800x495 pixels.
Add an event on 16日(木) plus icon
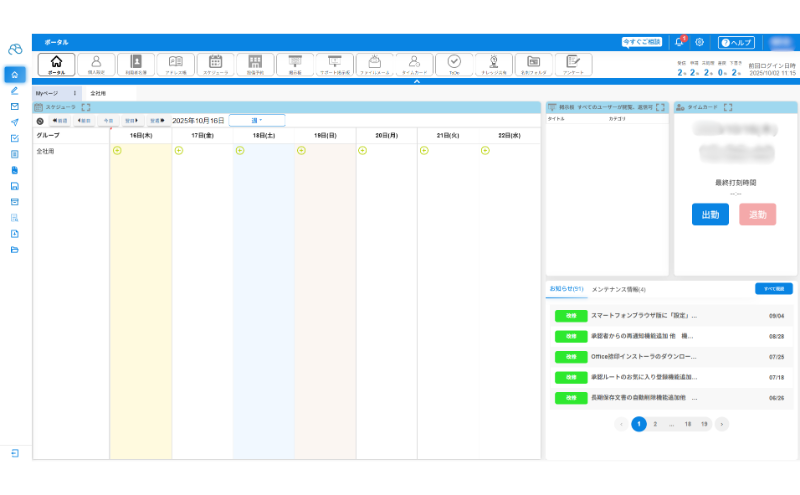(x=117, y=150)
